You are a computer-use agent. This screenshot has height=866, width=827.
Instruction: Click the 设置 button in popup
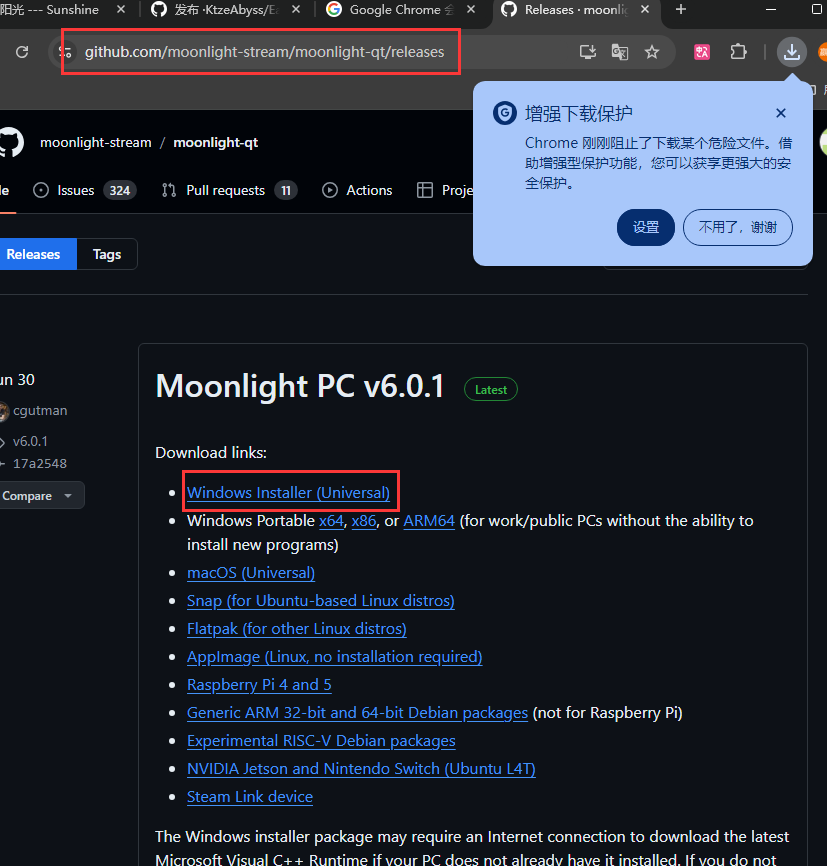tap(646, 227)
